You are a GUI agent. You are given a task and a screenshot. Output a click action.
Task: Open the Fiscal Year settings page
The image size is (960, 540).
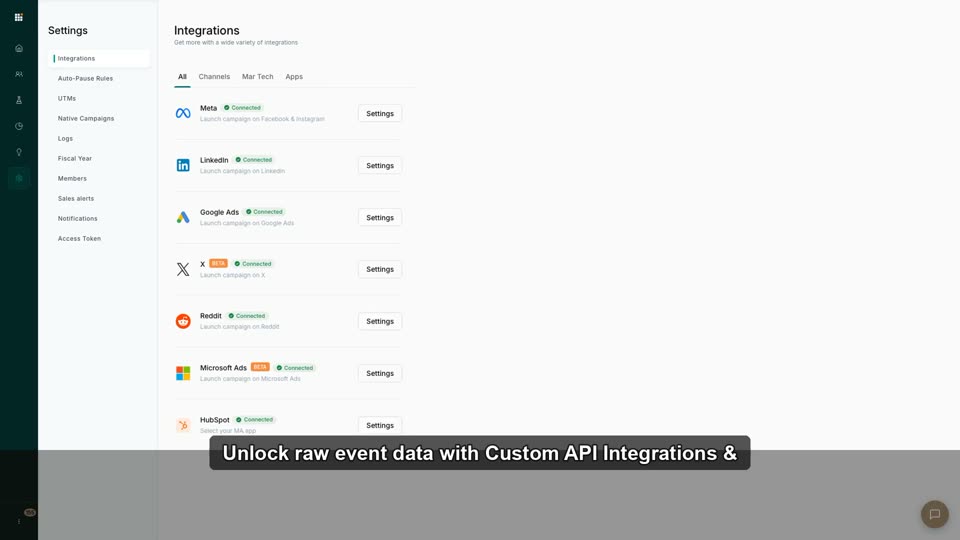click(75, 159)
